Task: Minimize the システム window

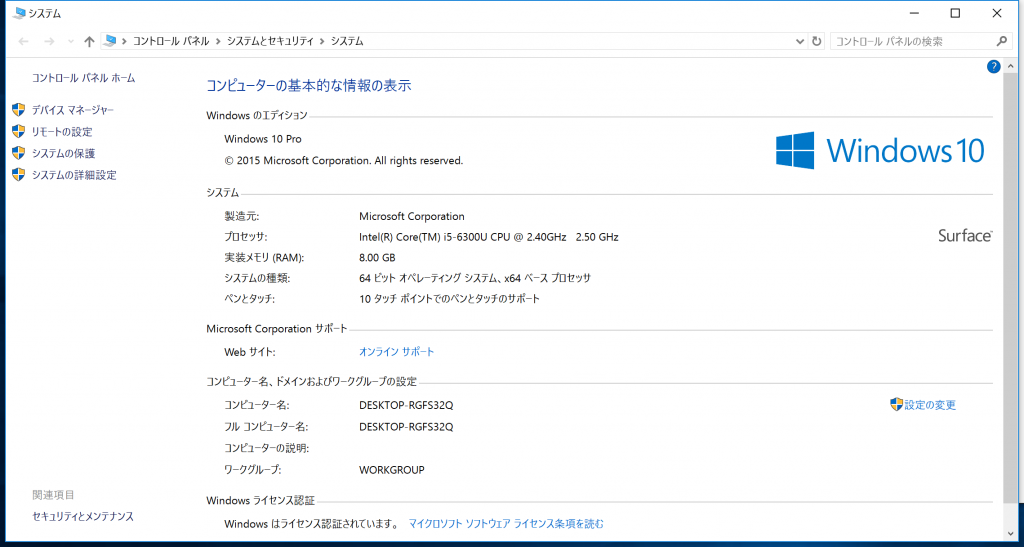Action: 914,13
